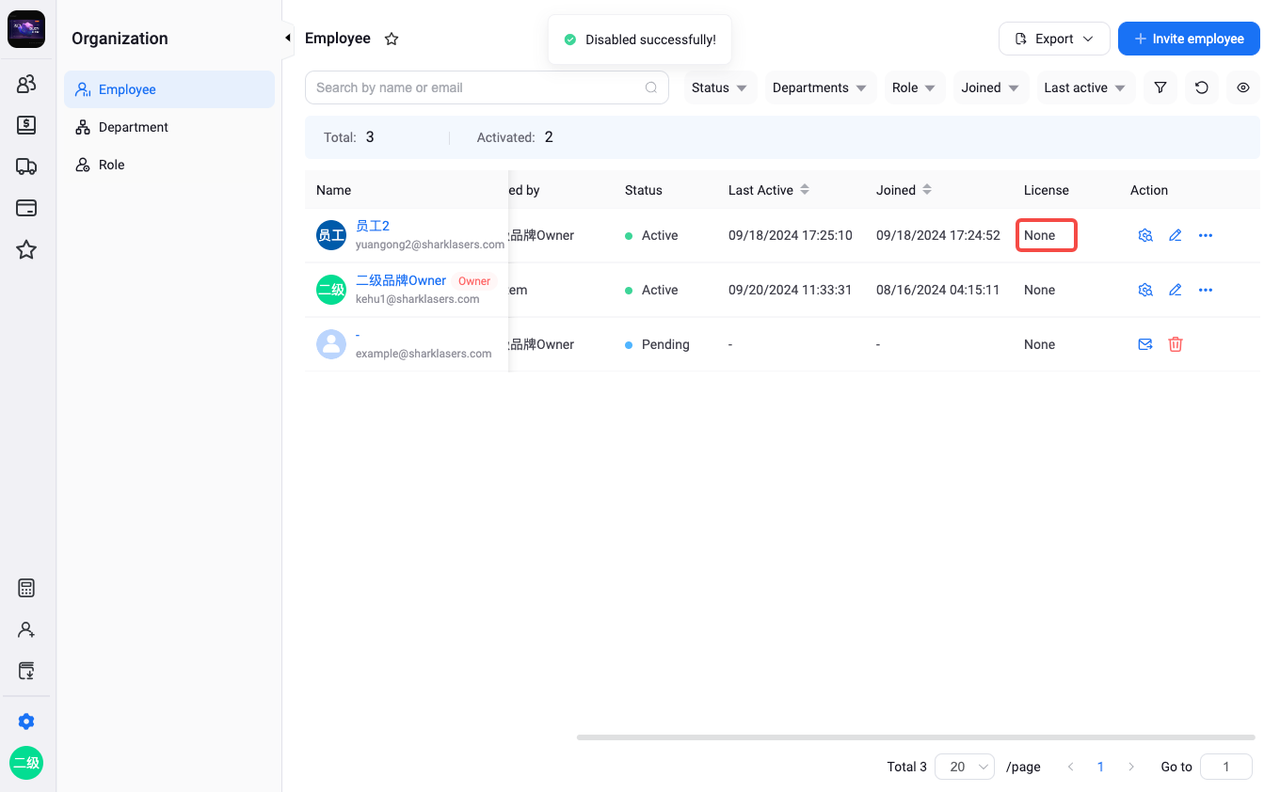Open permission settings icon for 二级品牌Owner row
This screenshot has width=1280, height=792.
click(1146, 290)
